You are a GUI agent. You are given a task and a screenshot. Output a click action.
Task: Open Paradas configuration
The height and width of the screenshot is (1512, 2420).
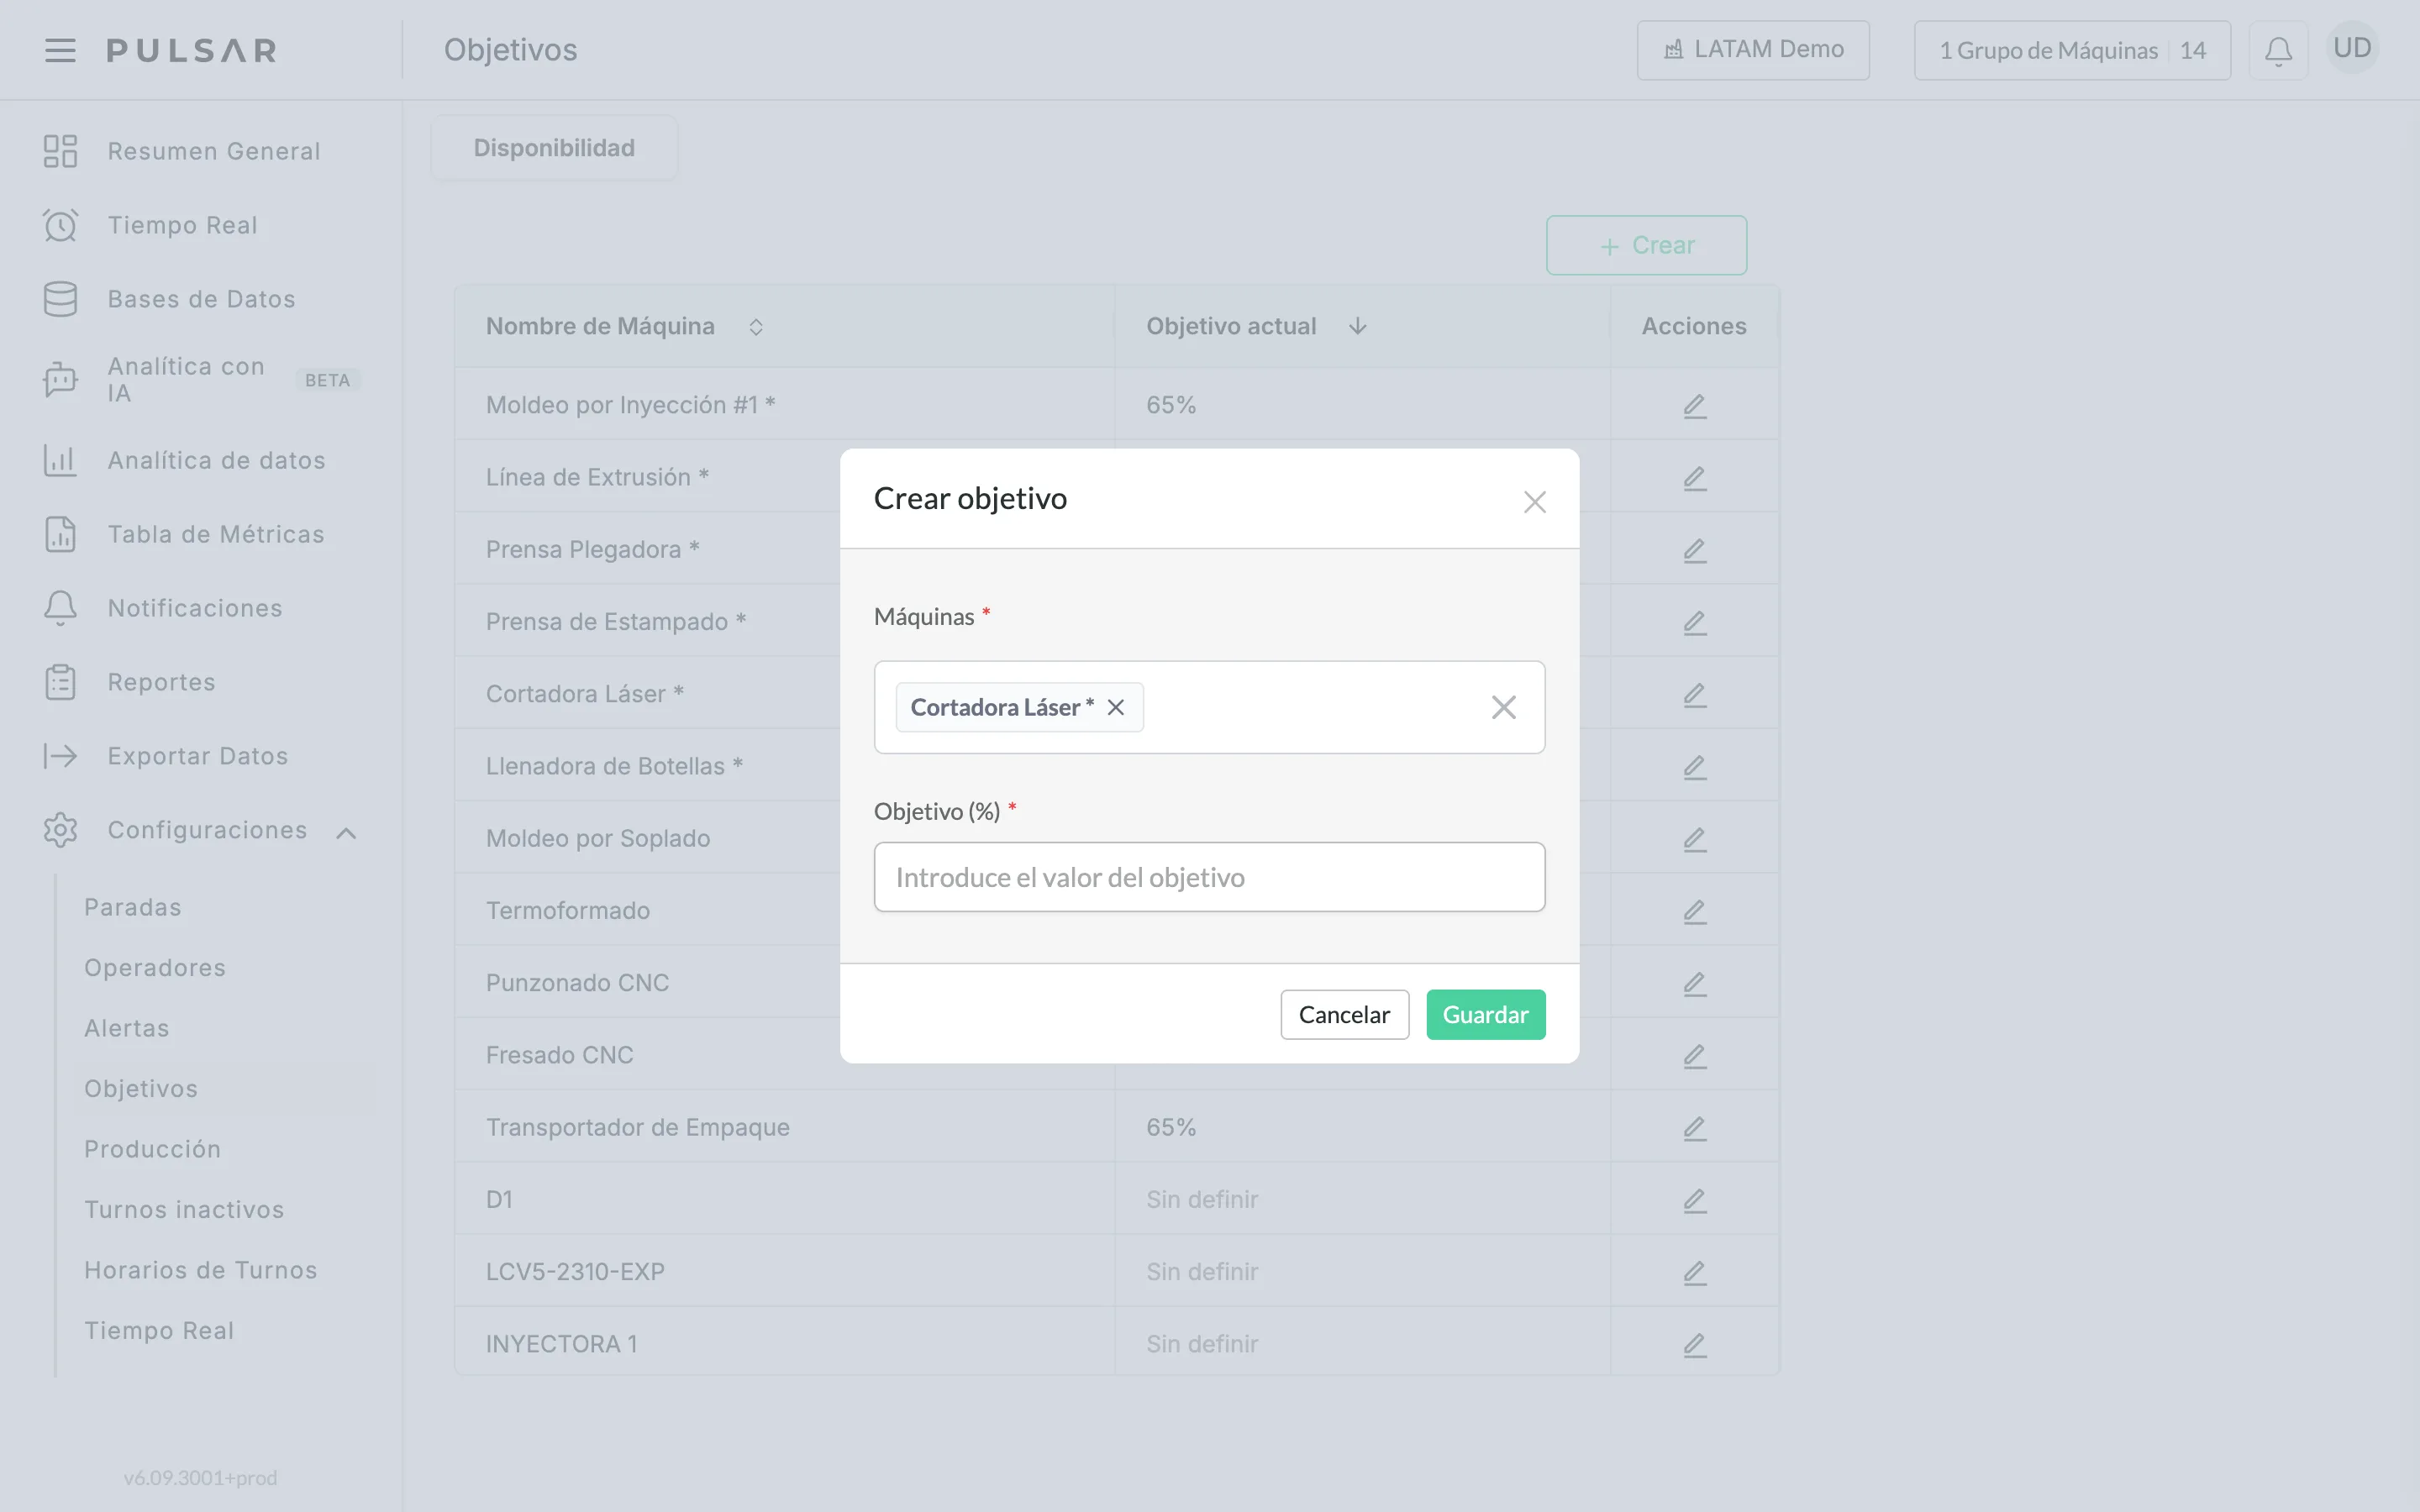coord(133,907)
